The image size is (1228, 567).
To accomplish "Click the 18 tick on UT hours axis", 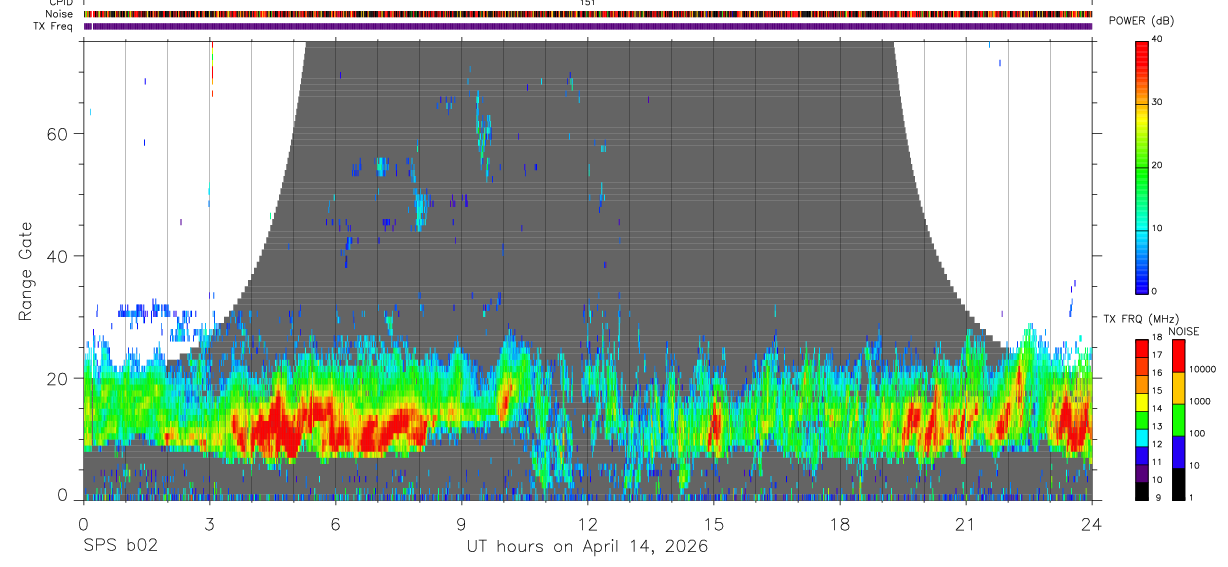I will click(839, 523).
